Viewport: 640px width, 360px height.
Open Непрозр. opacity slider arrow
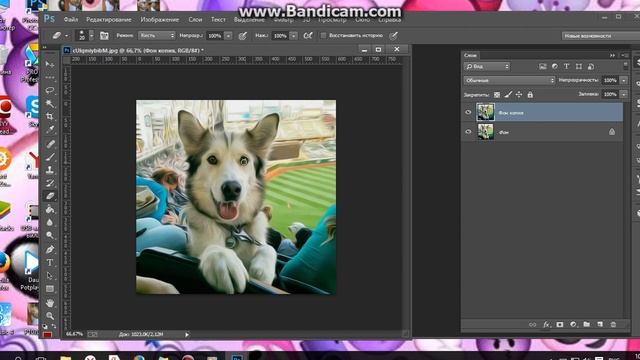(x=228, y=36)
